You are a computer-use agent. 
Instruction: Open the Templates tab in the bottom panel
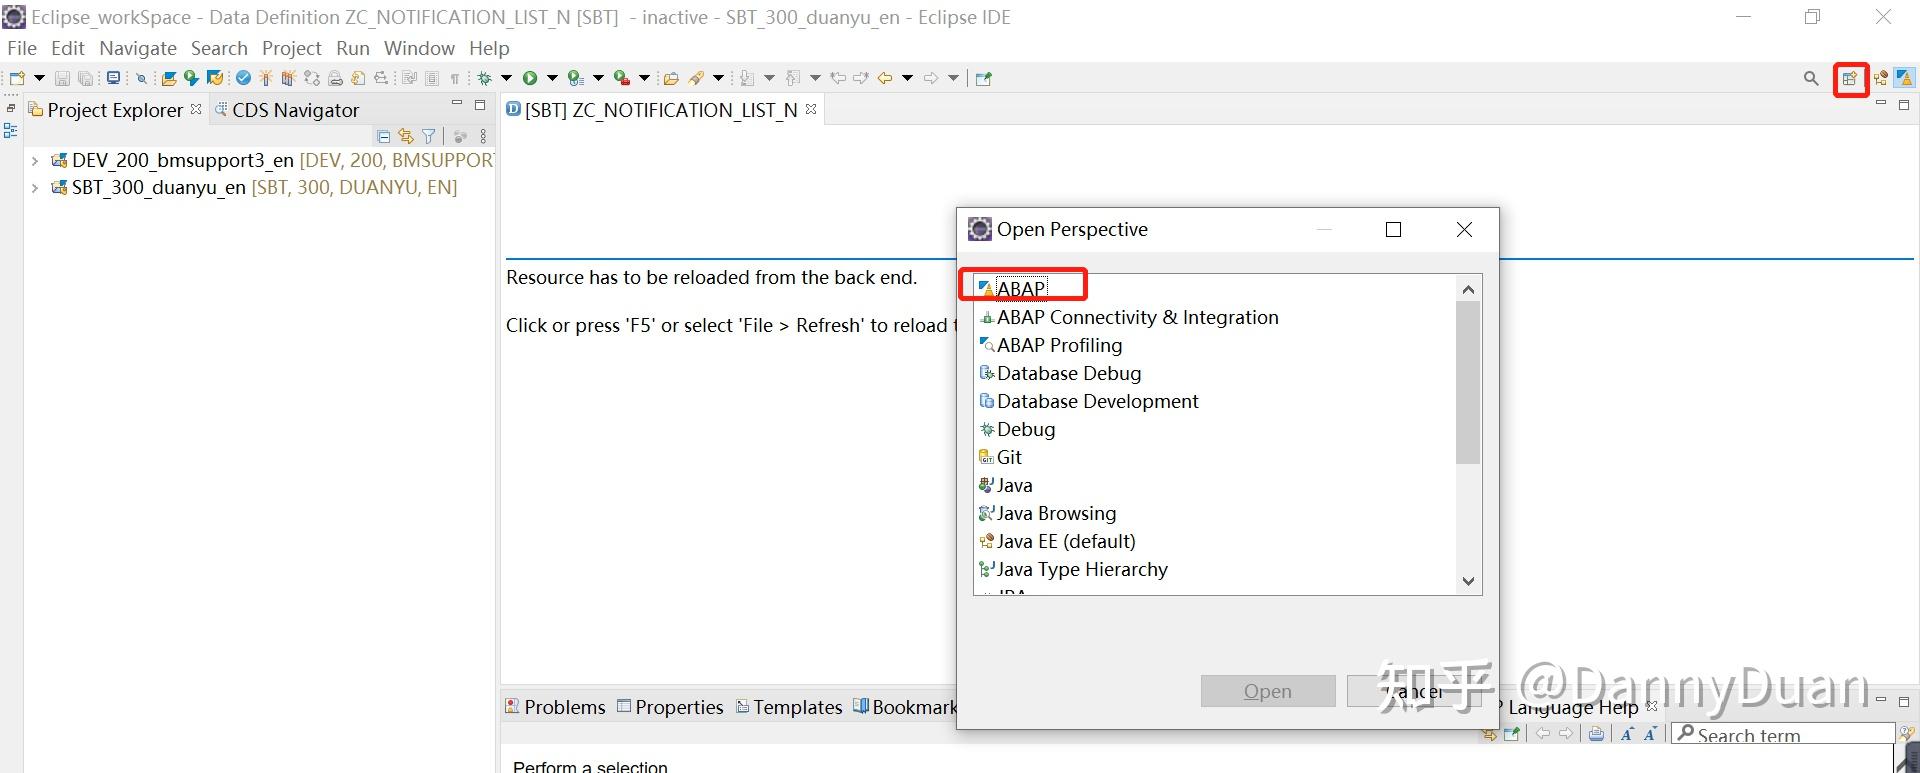pyautogui.click(x=789, y=707)
